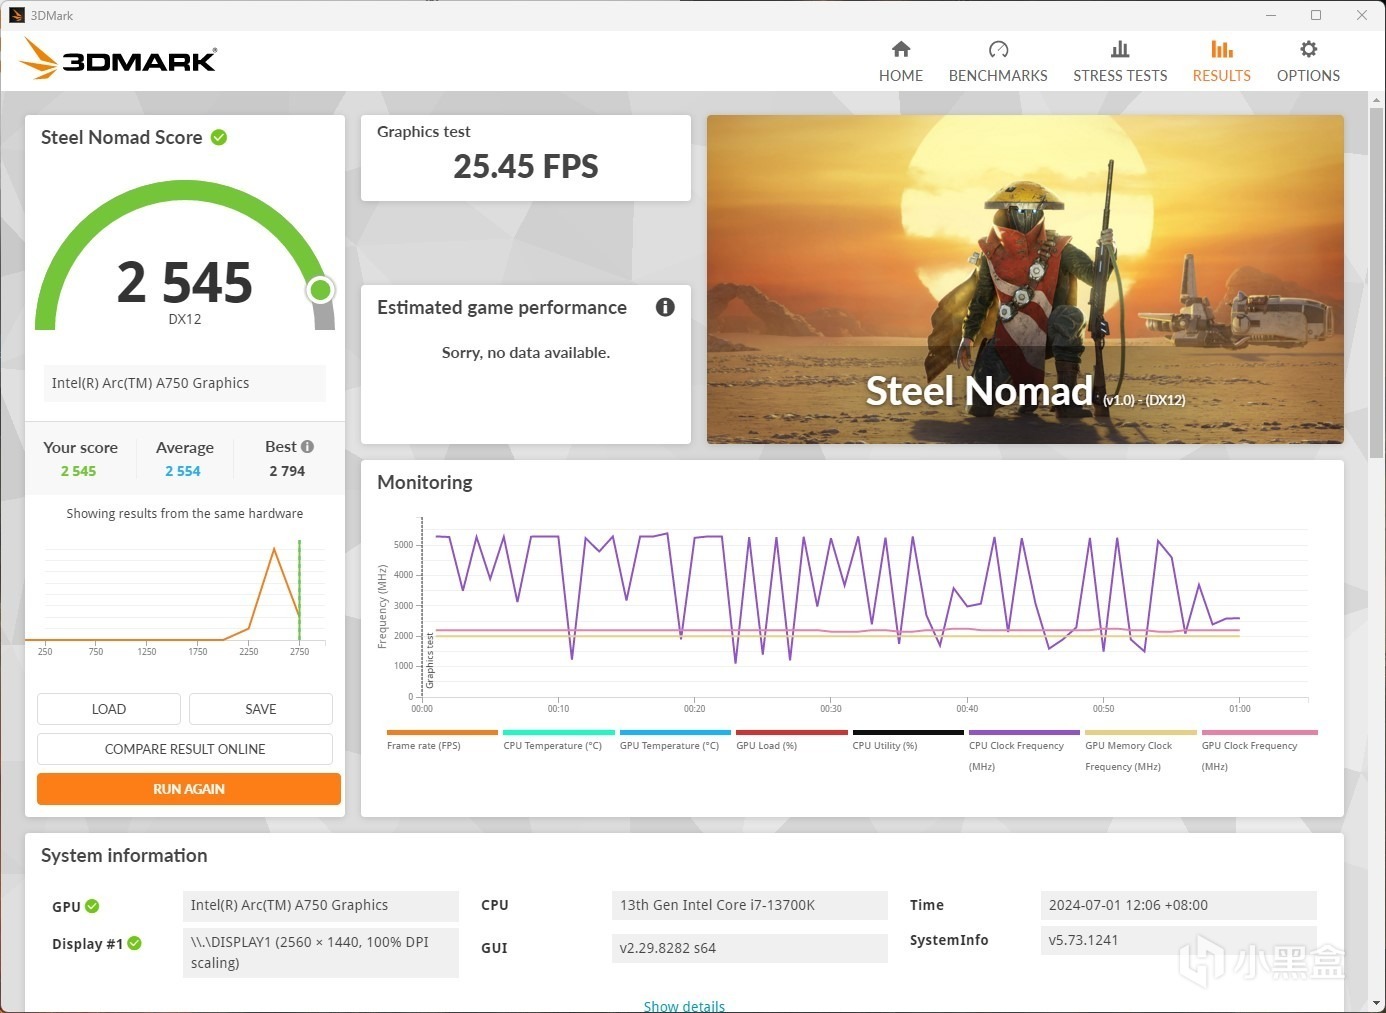This screenshot has height=1013, width=1386.
Task: Click the SAVE button
Action: (261, 709)
